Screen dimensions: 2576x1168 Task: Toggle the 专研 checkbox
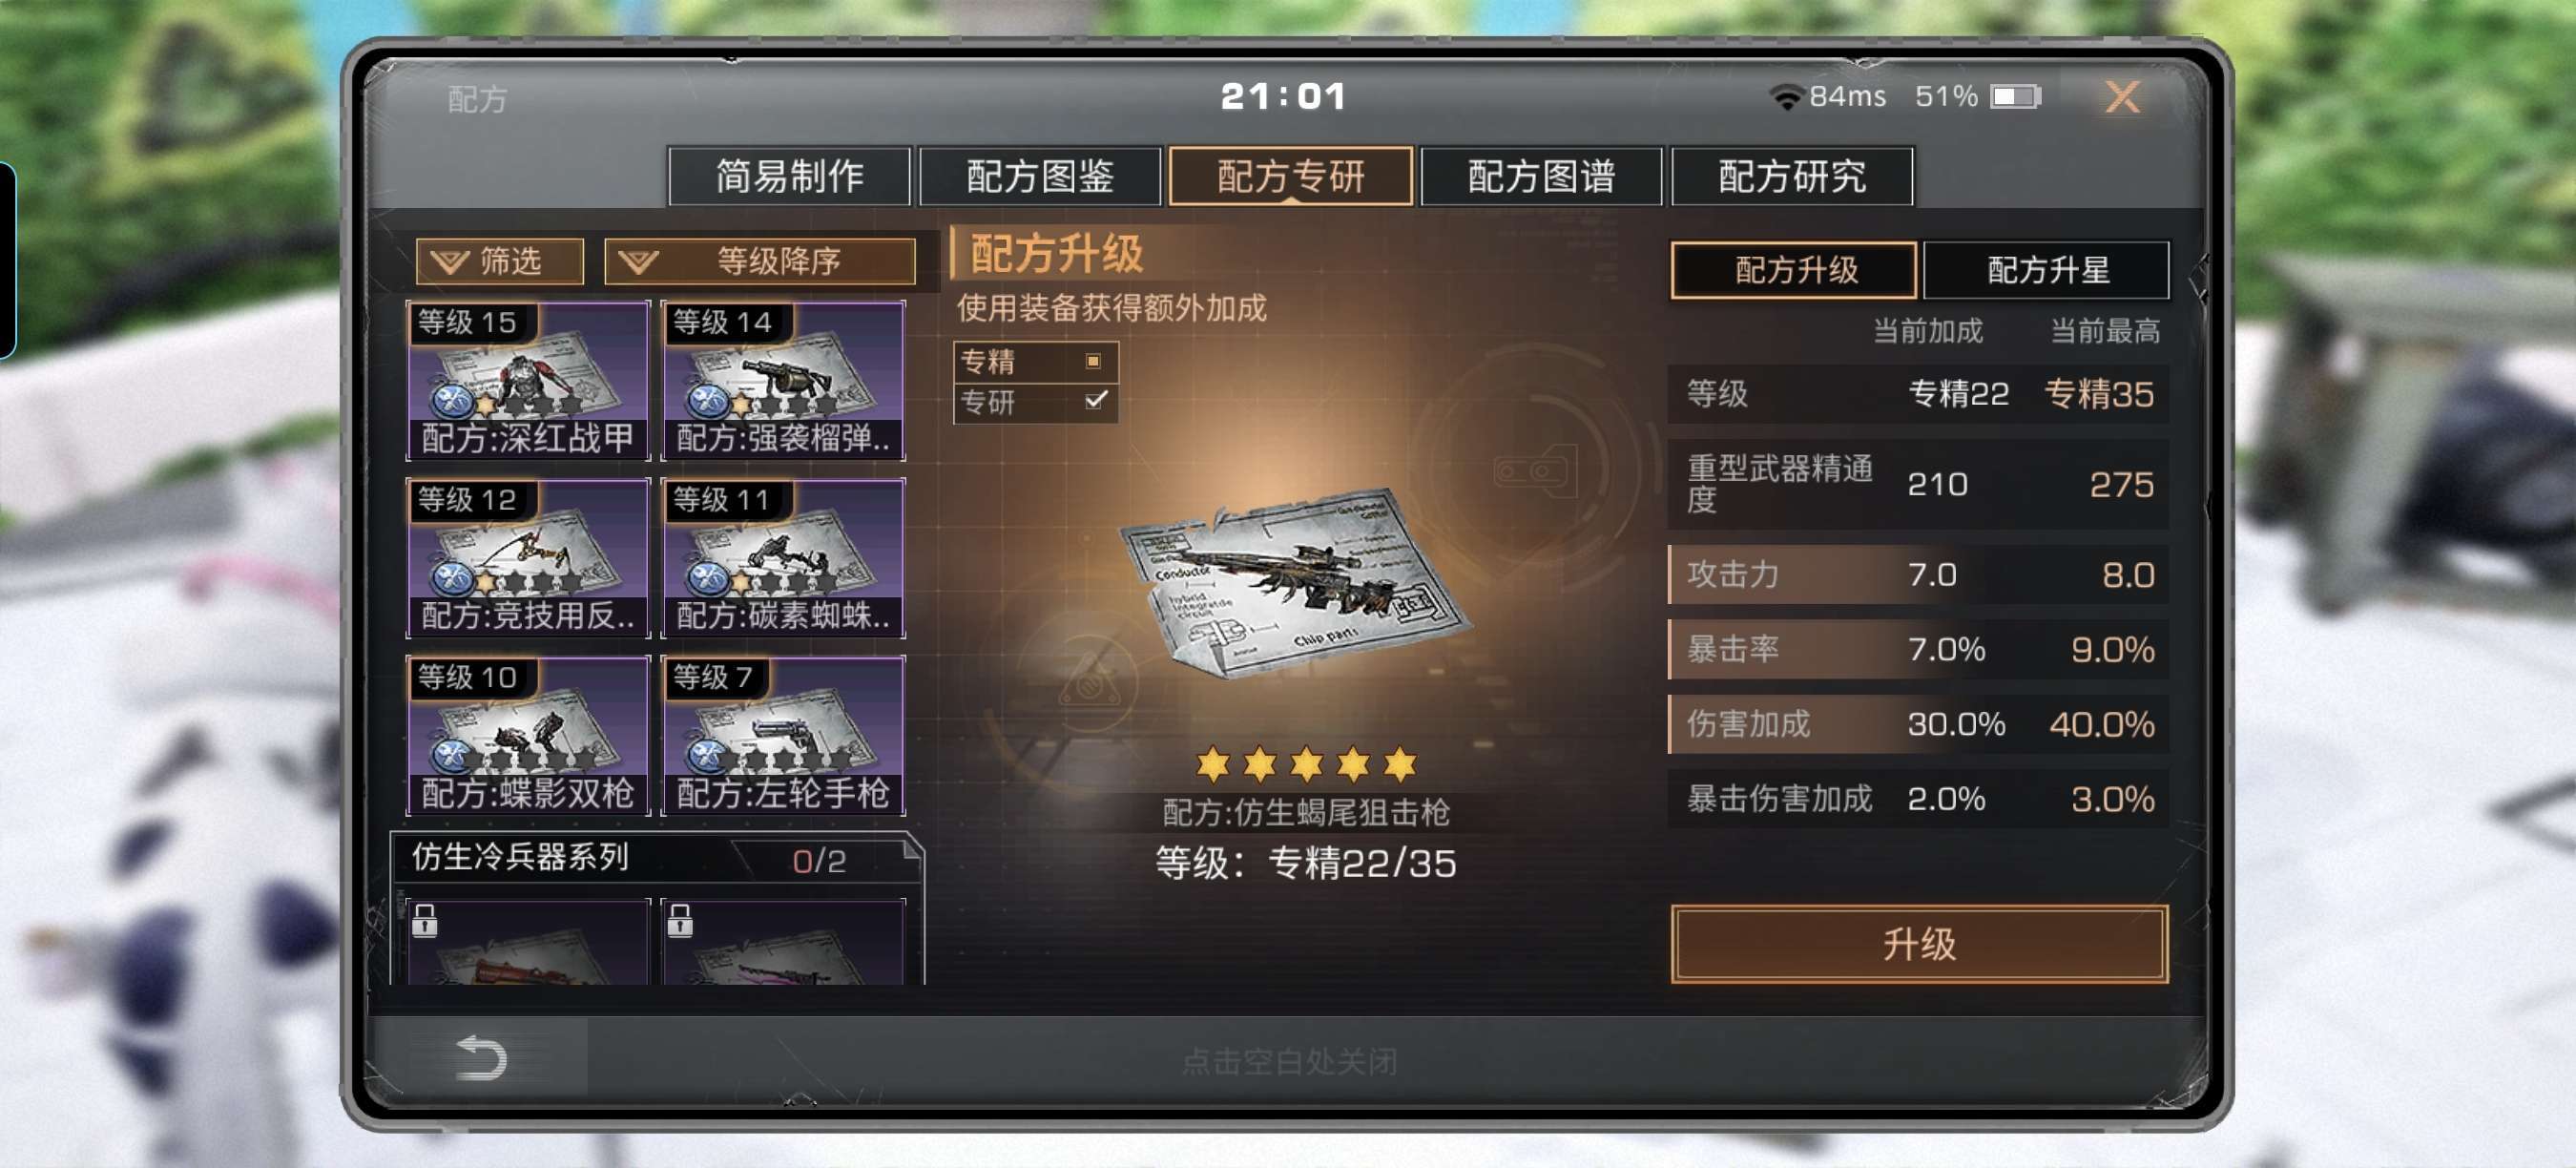(1095, 400)
